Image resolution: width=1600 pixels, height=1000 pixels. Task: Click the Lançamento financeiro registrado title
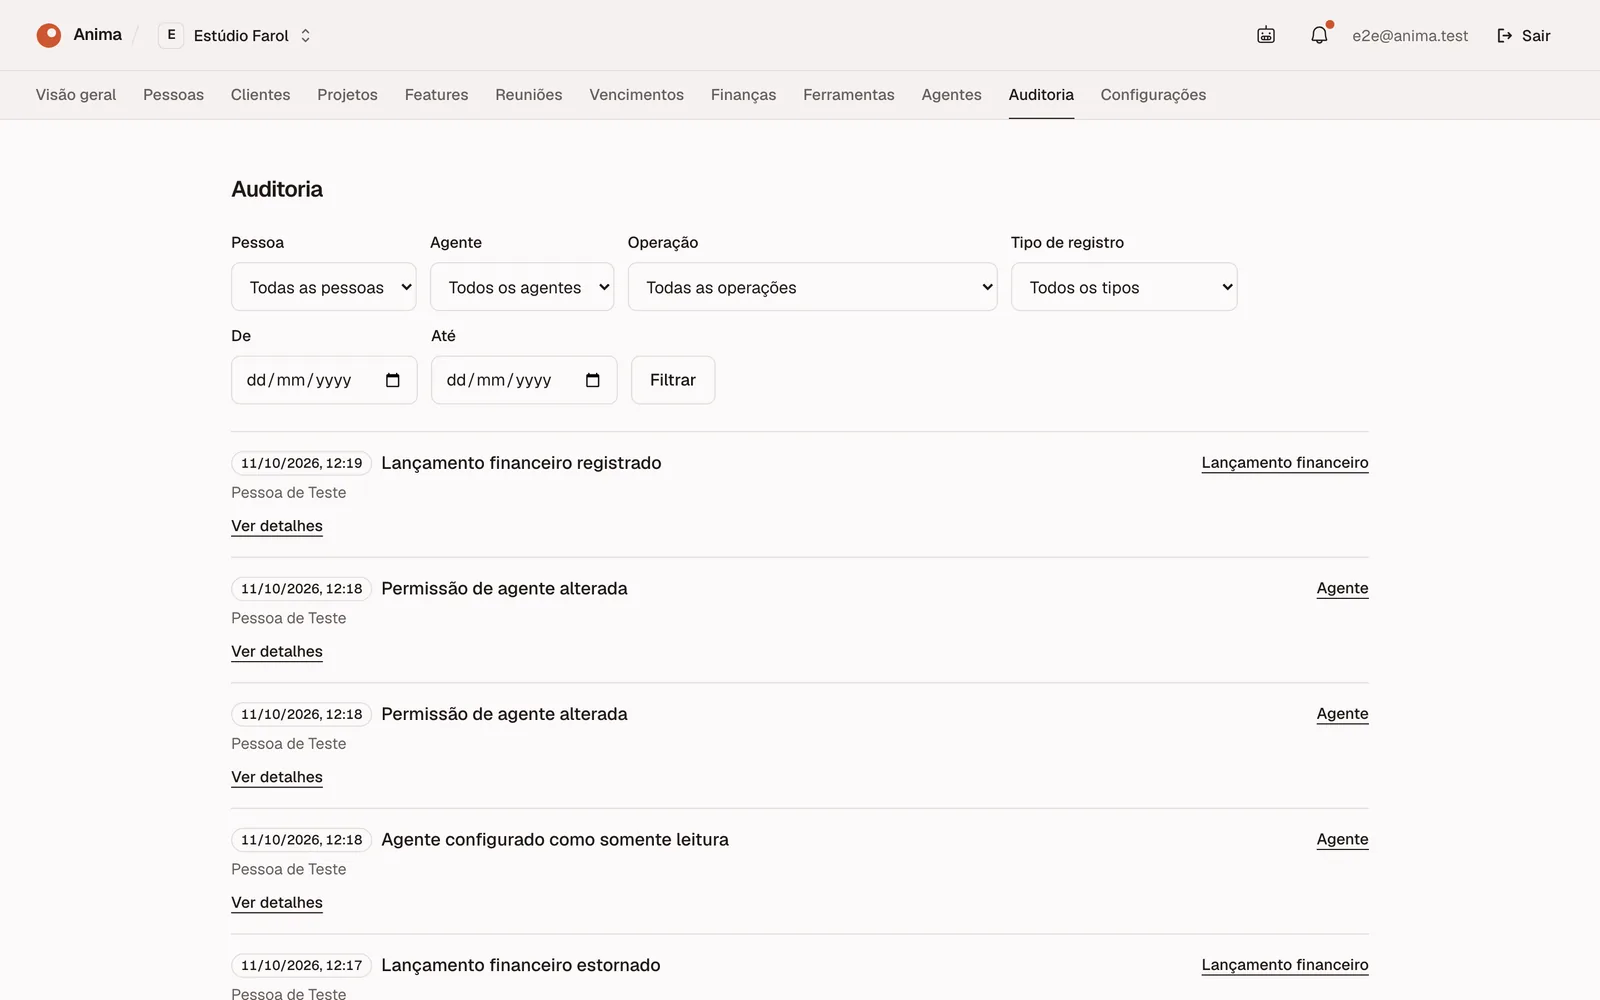coord(521,463)
